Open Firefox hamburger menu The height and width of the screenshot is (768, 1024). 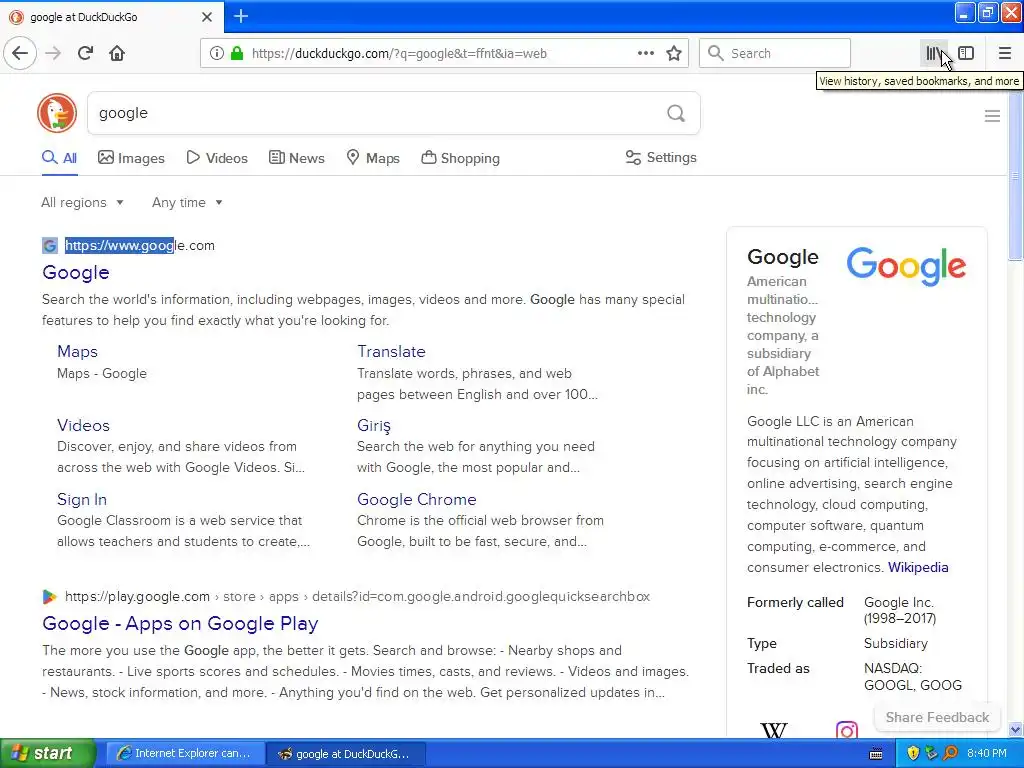(x=1004, y=53)
